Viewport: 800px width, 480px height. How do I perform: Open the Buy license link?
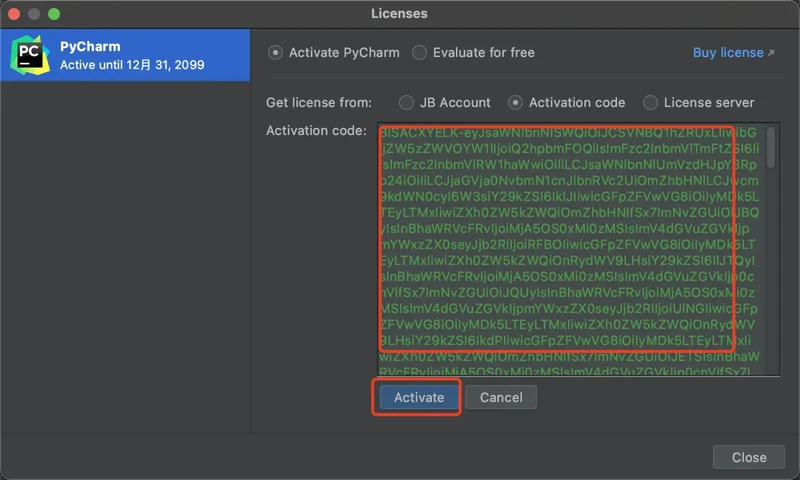click(733, 53)
